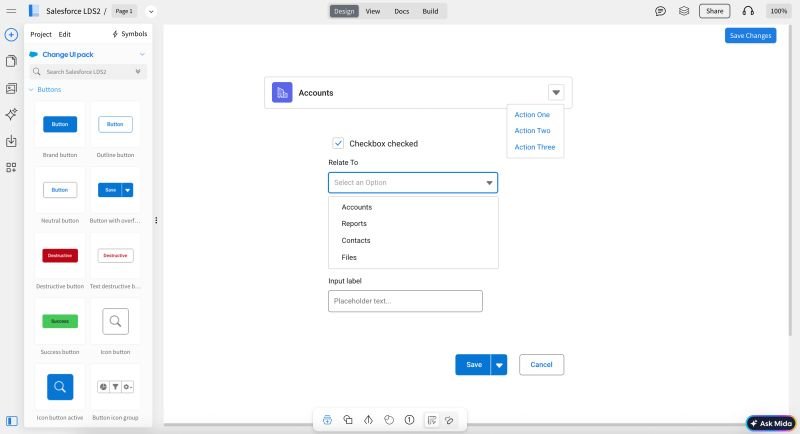Switch to the Build tab
800x434 pixels.
pyautogui.click(x=430, y=11)
